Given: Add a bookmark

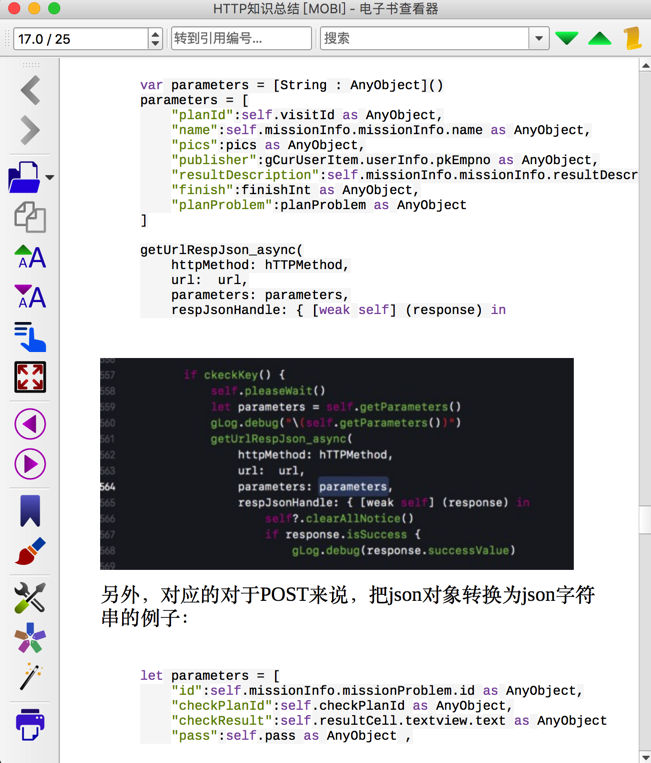Looking at the screenshot, I should click(30, 511).
